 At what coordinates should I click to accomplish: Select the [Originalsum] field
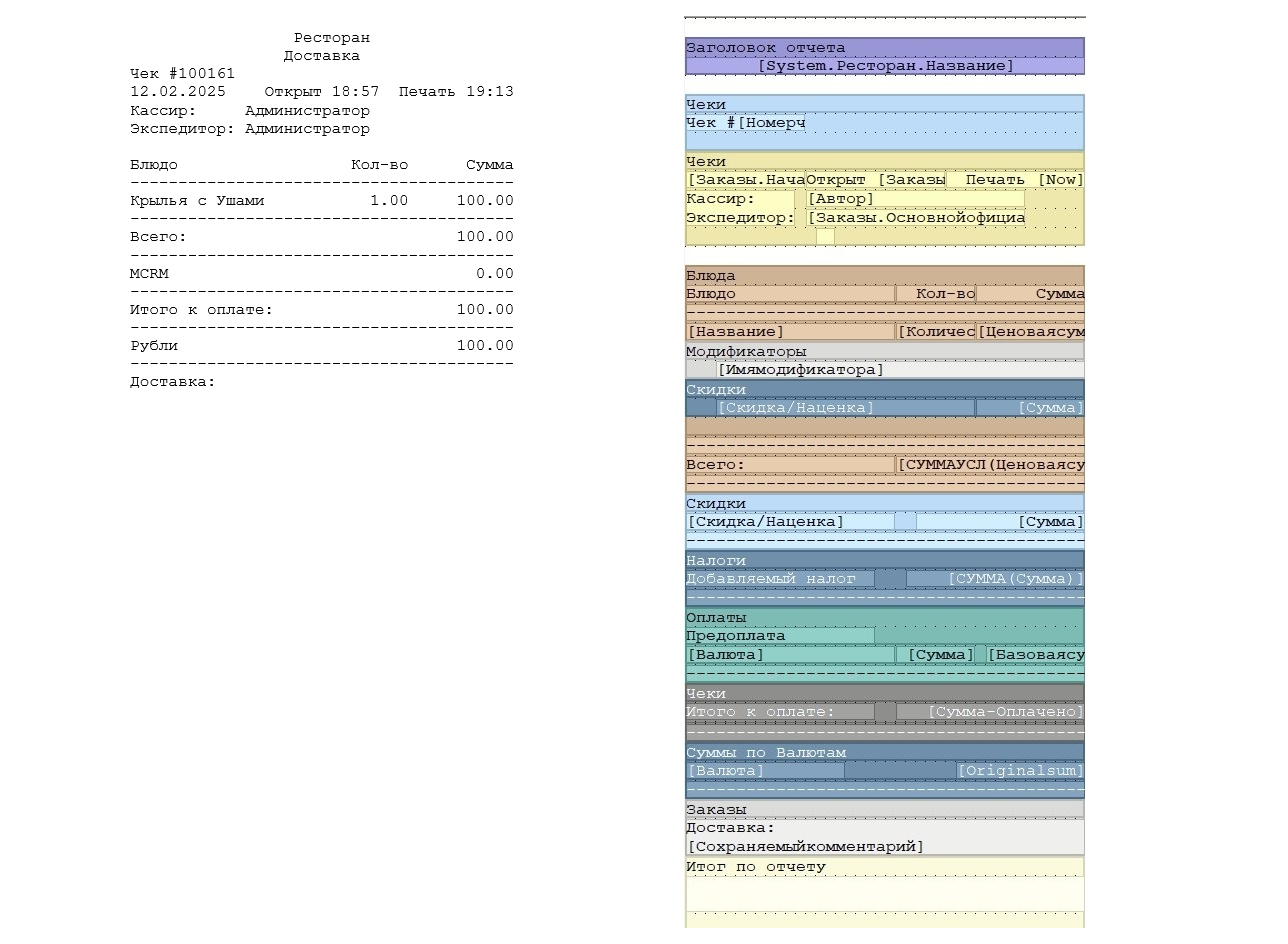click(x=1020, y=771)
